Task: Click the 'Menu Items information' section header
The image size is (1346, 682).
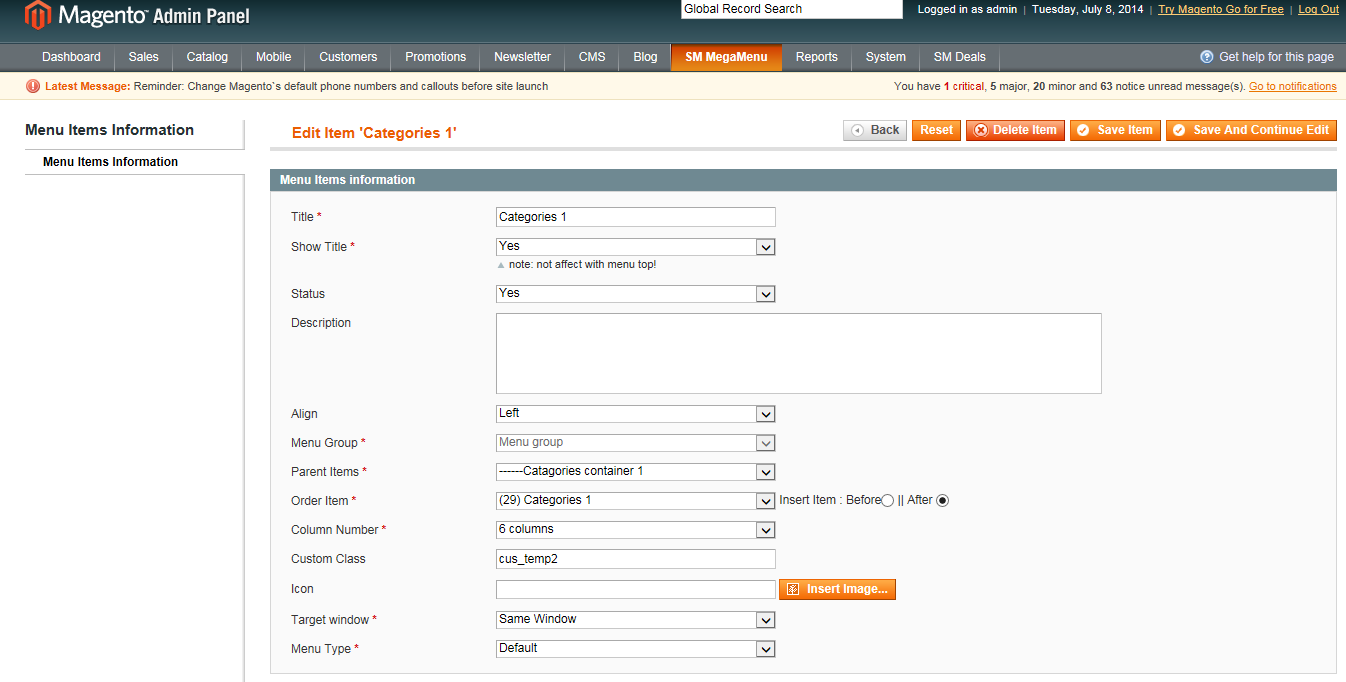Action: click(347, 180)
